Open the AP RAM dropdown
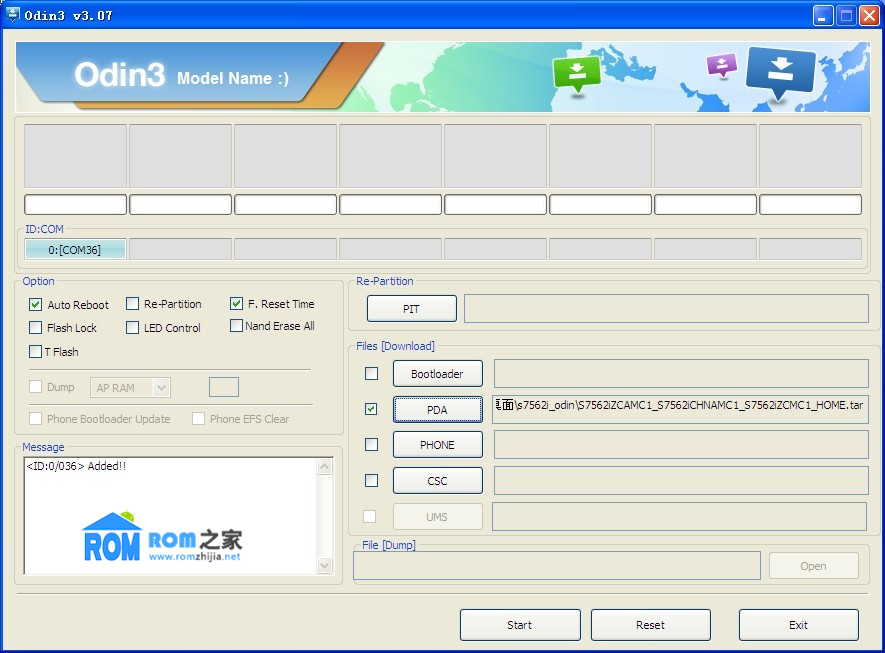The image size is (885, 653). [x=161, y=388]
